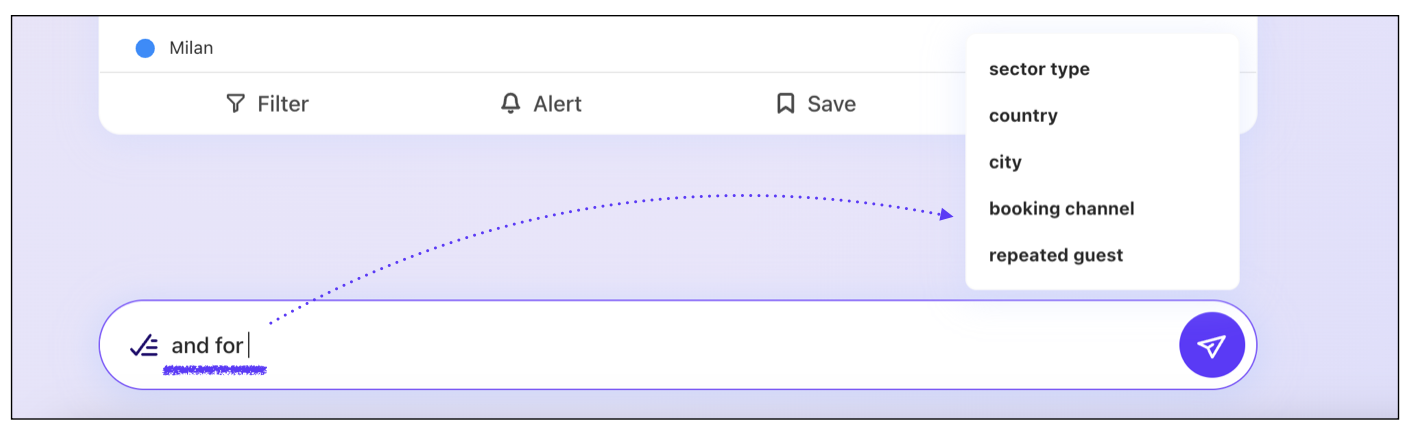Click the typed text "and for"
Screen dimensions: 1414x438
click(207, 346)
